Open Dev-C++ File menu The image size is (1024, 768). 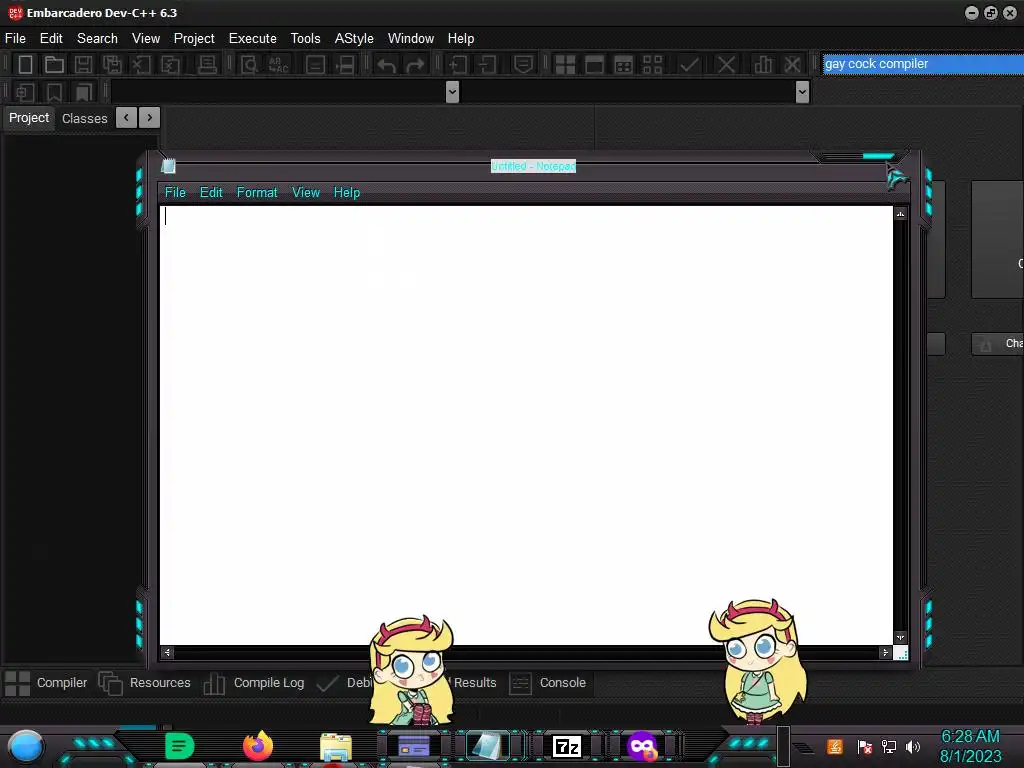tap(15, 39)
